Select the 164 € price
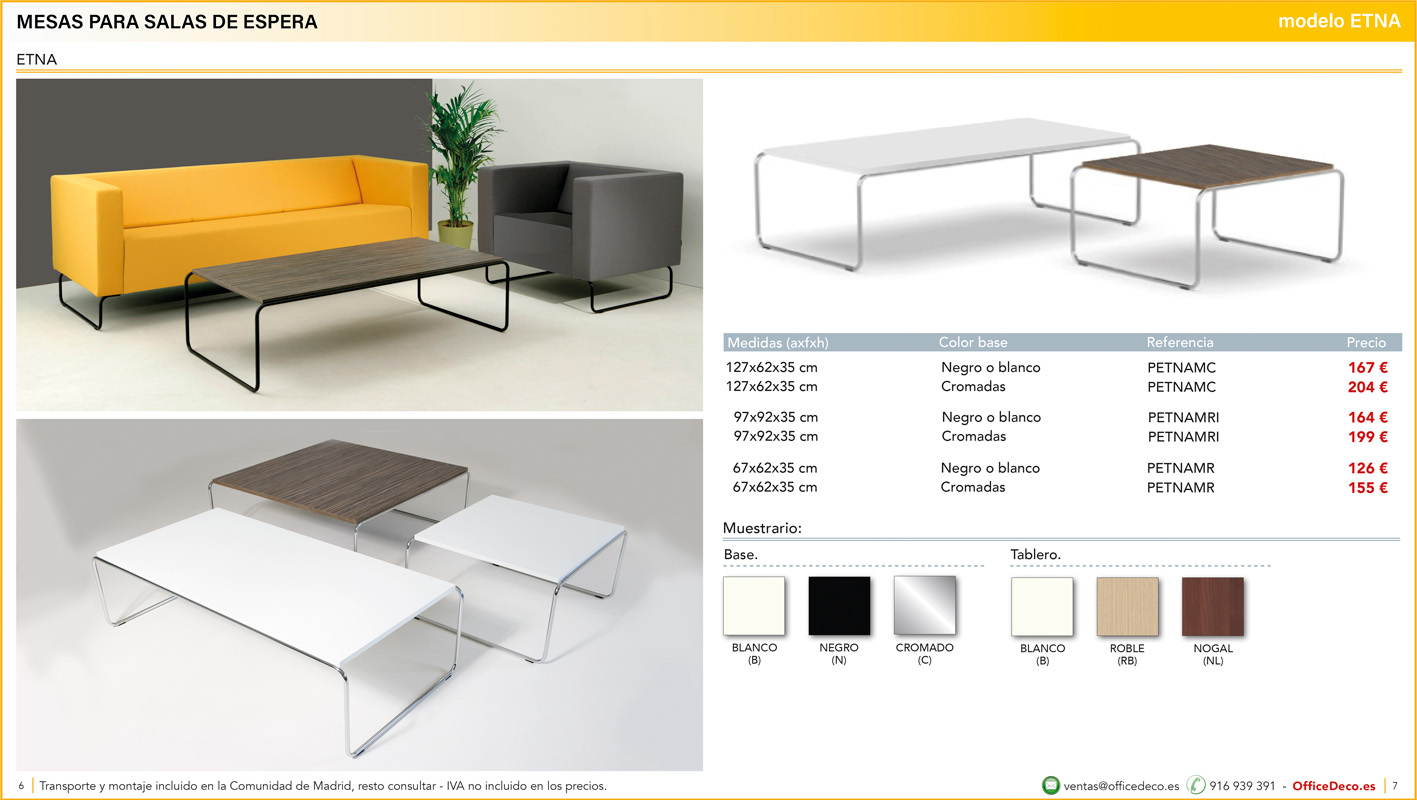1417x800 pixels. (x=1368, y=418)
